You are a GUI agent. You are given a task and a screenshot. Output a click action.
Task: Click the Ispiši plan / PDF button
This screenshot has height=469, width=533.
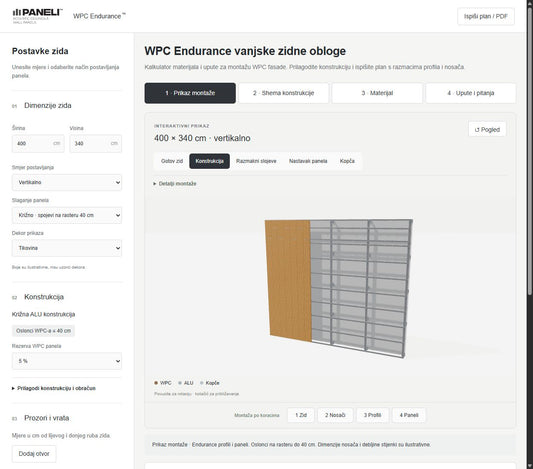point(486,16)
